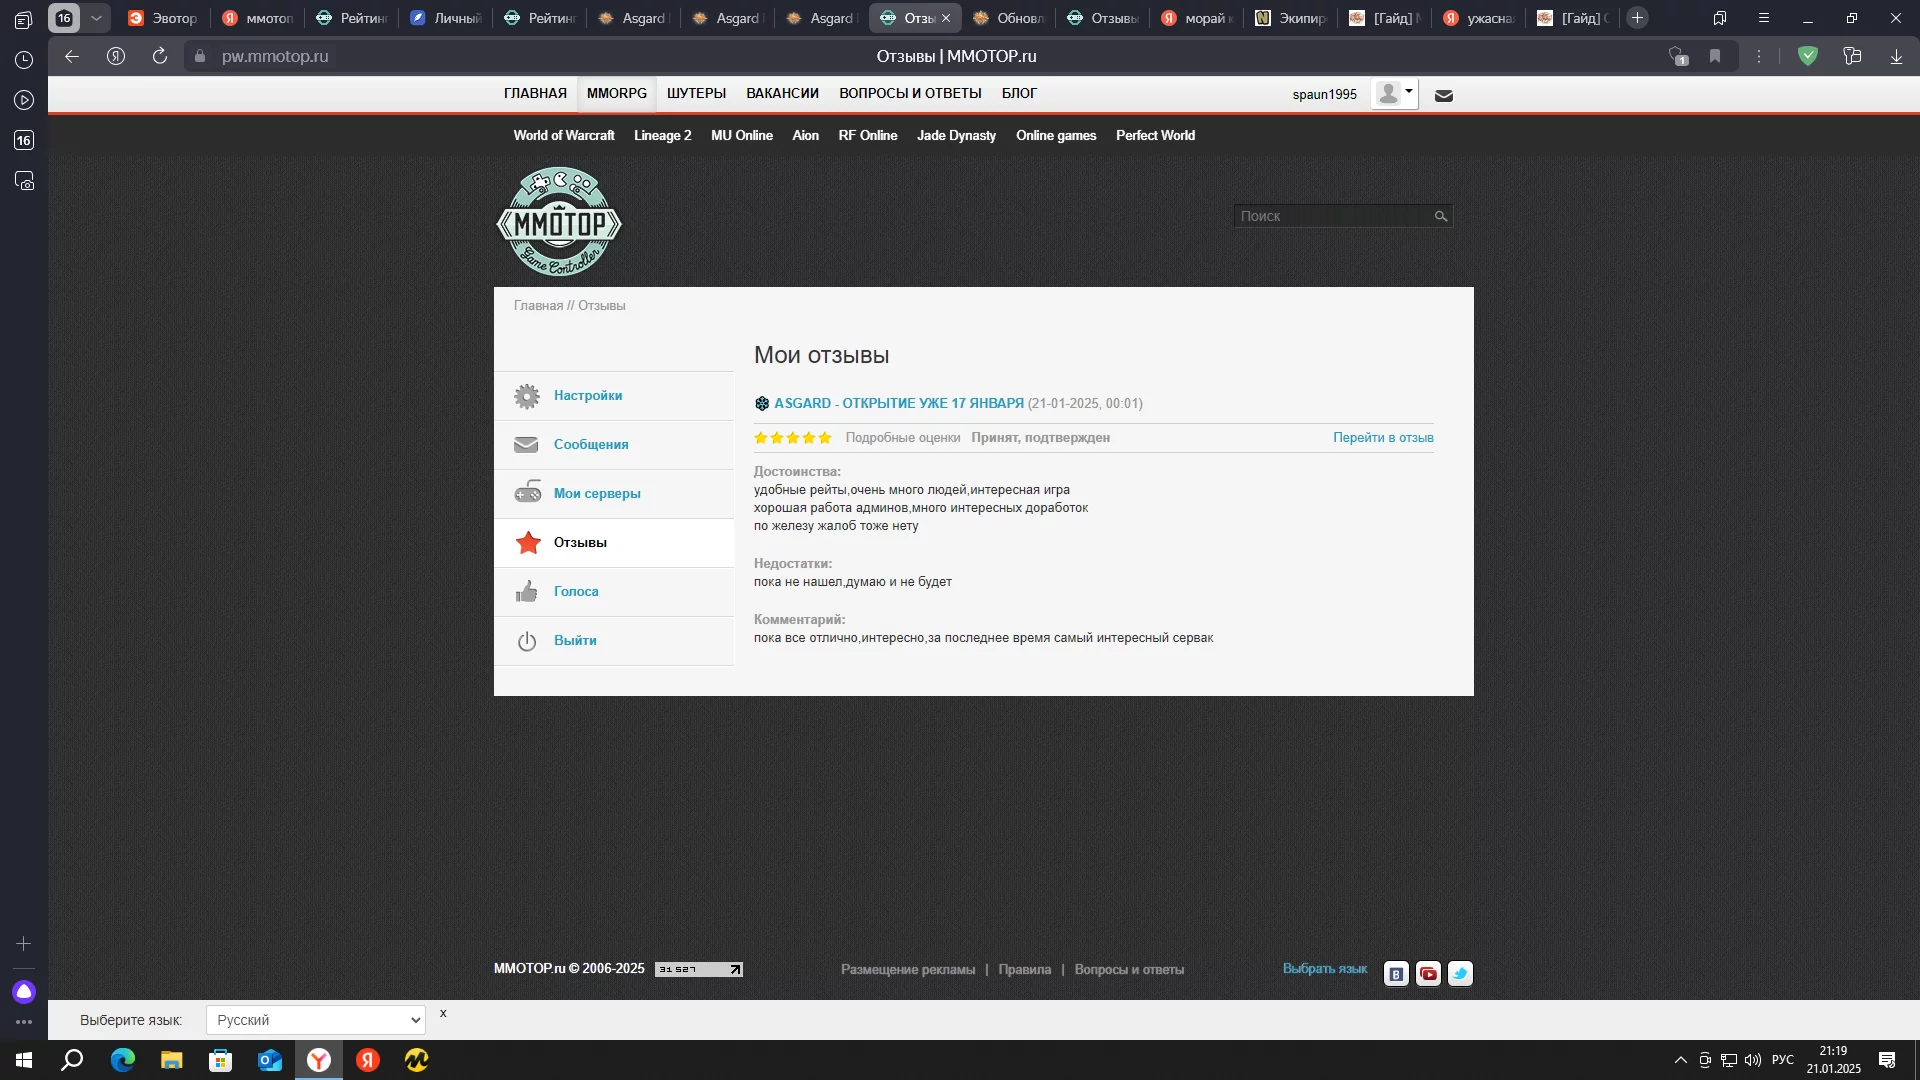1920x1080 pixels.
Task: Click into the Поиск search field
Action: coord(1332,216)
